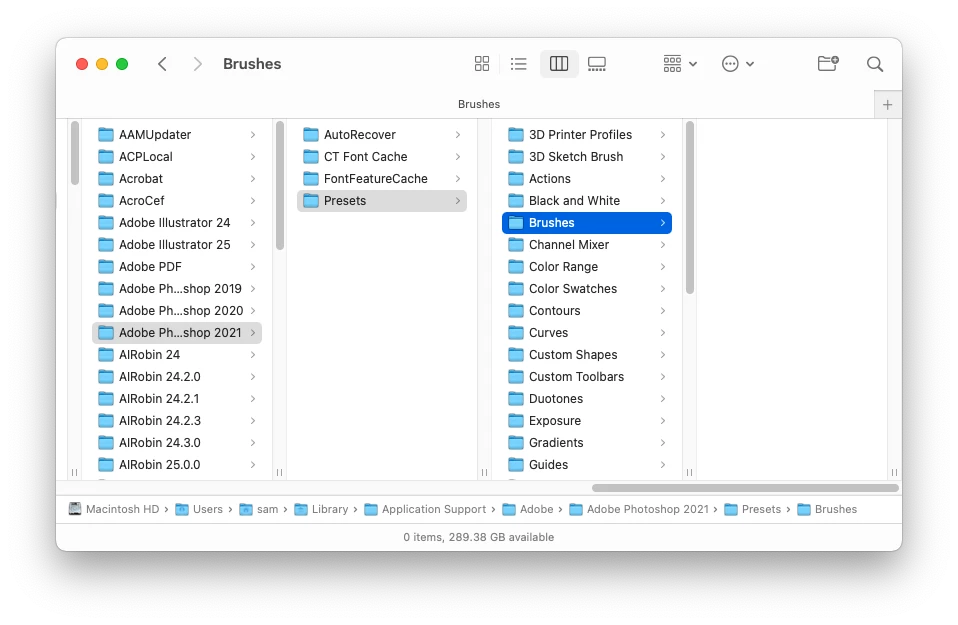Click the horizontal scrollbar at bottom
The width and height of the screenshot is (958, 625).
pos(745,488)
